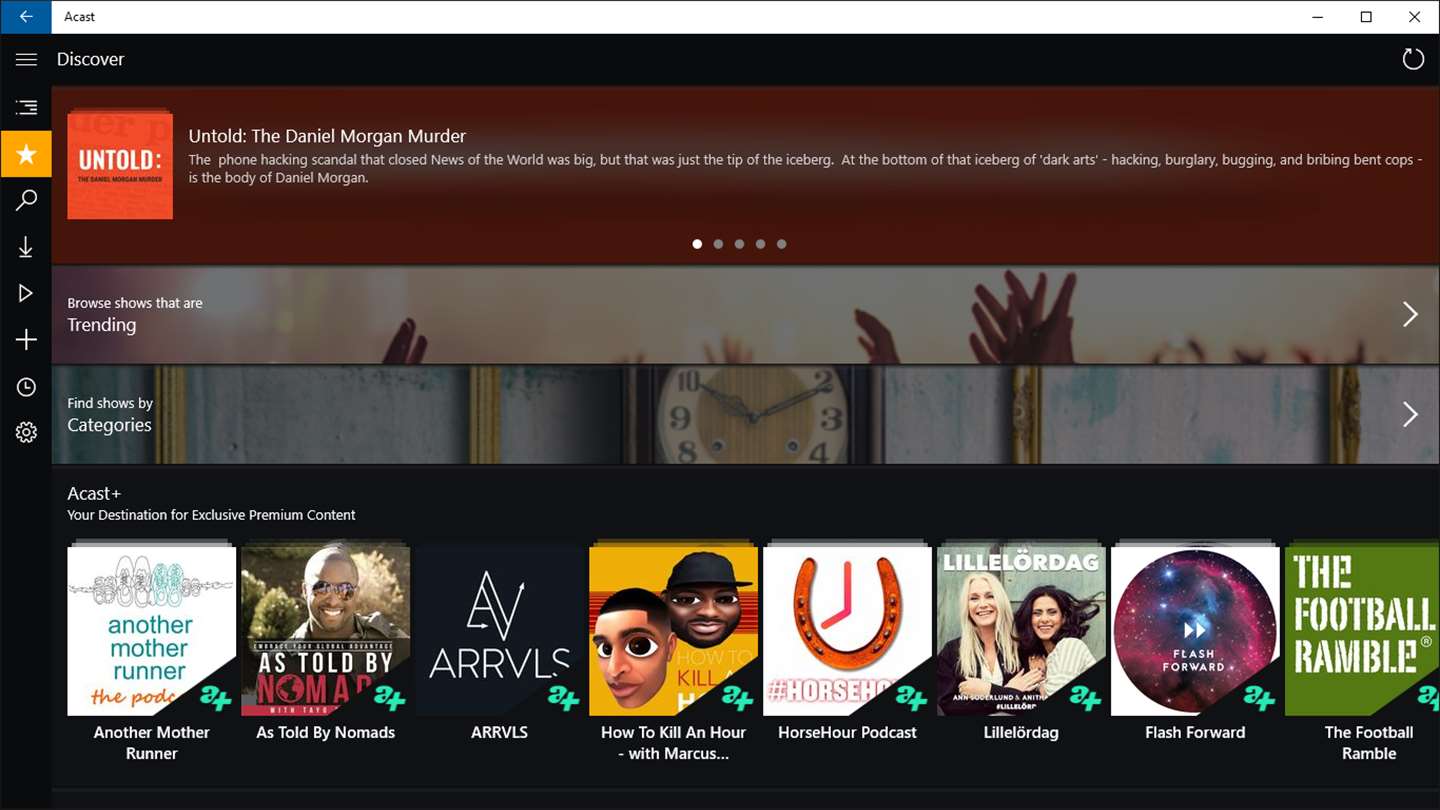Open Untold: The Daniel Morgan Murder title
1440x810 pixels.
327,136
